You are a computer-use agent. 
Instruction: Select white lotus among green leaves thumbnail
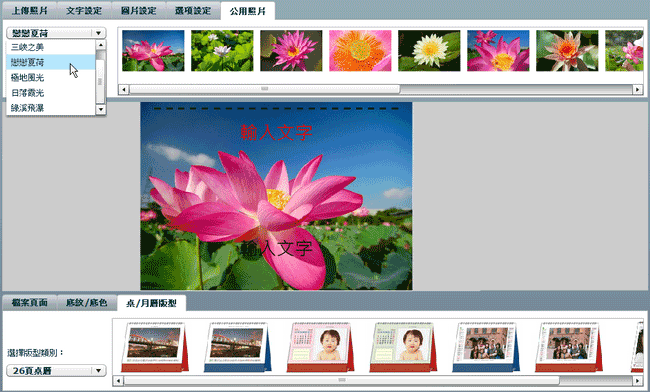coord(222,51)
